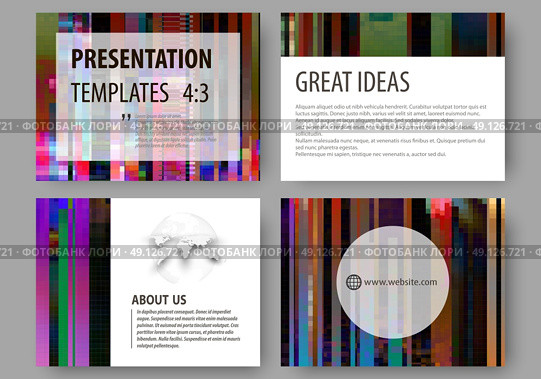Select the 'TEMPLATES 4:3' subtitle
The image size is (541, 379).
pyautogui.click(x=140, y=92)
